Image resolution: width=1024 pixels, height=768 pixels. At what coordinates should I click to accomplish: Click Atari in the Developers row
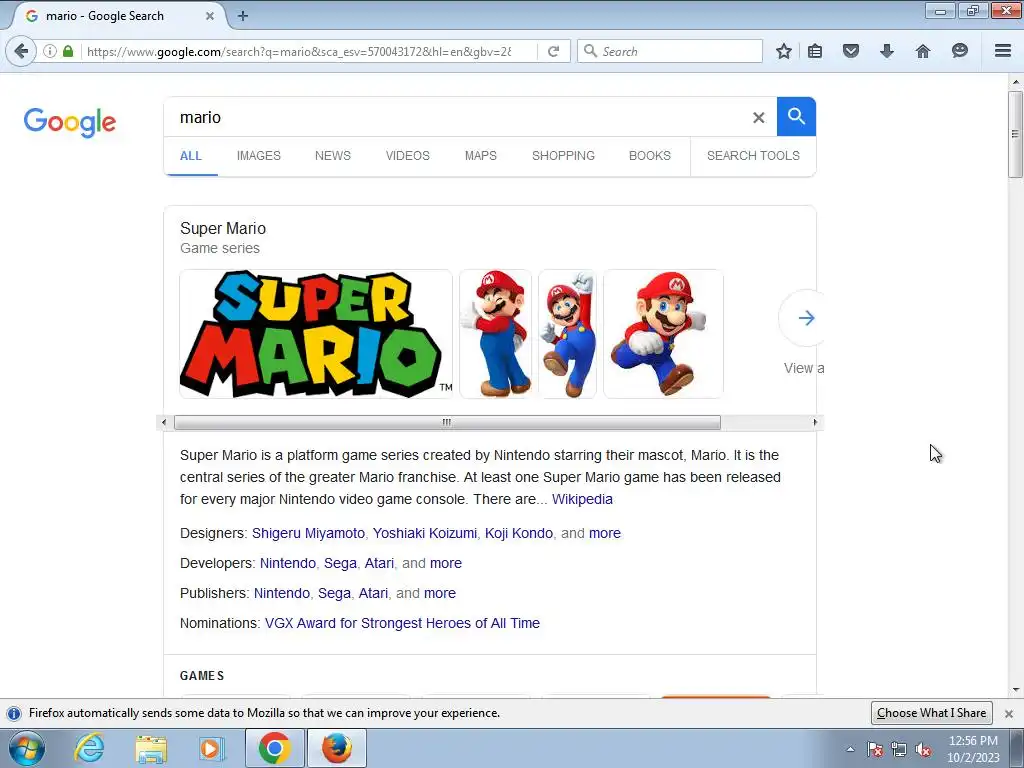379,563
